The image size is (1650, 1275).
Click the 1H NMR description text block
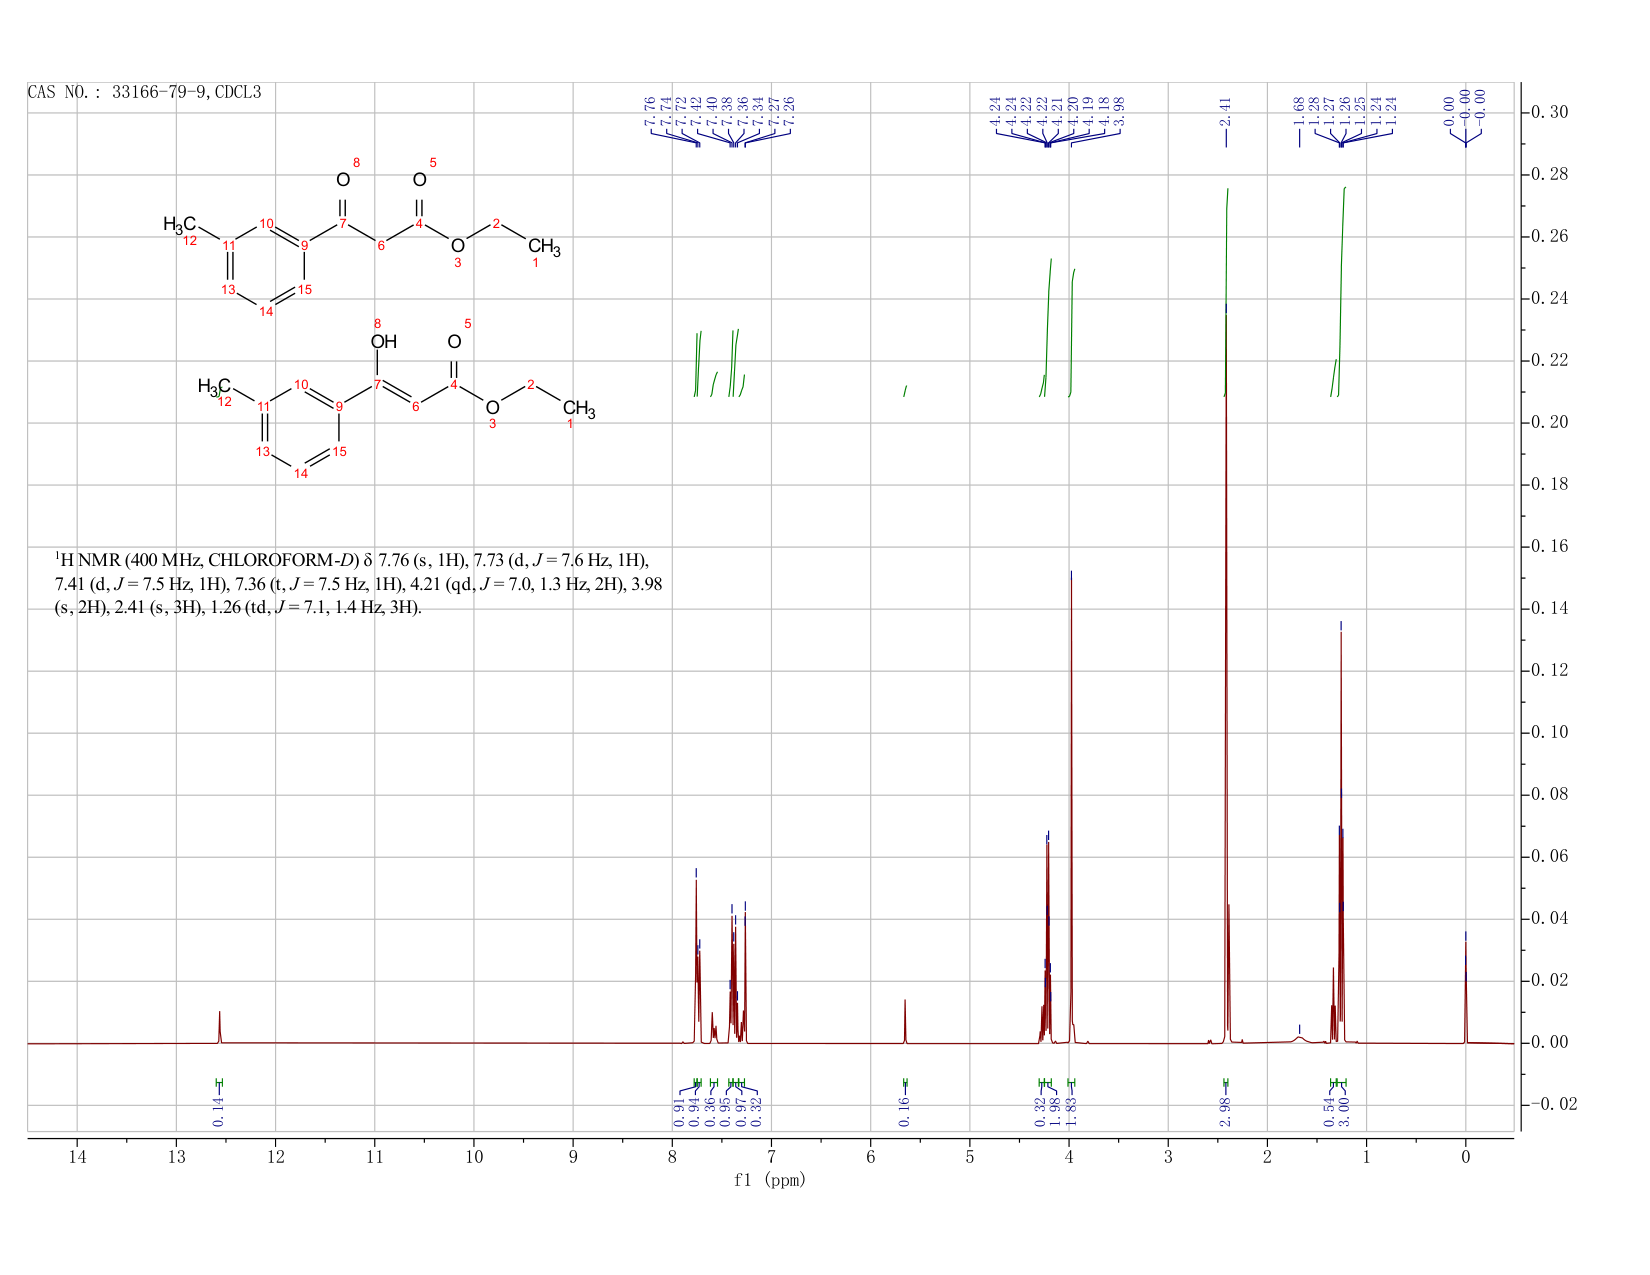click(358, 583)
